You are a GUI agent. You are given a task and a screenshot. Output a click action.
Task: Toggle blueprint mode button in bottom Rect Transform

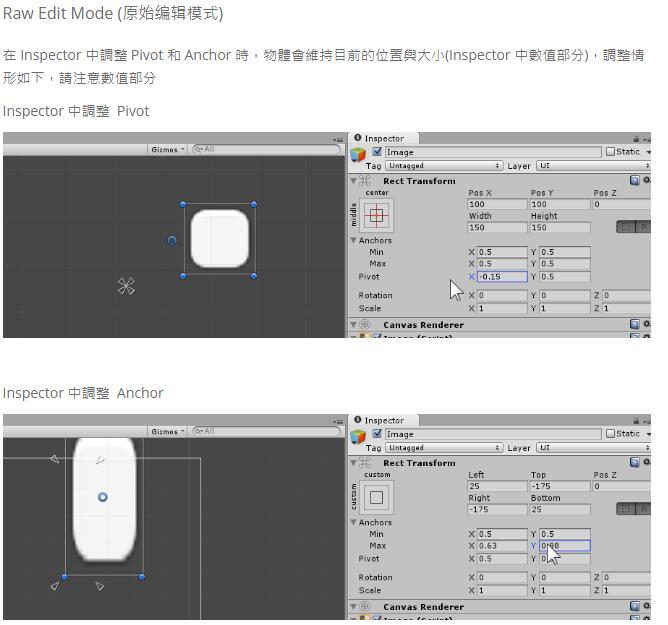626,509
